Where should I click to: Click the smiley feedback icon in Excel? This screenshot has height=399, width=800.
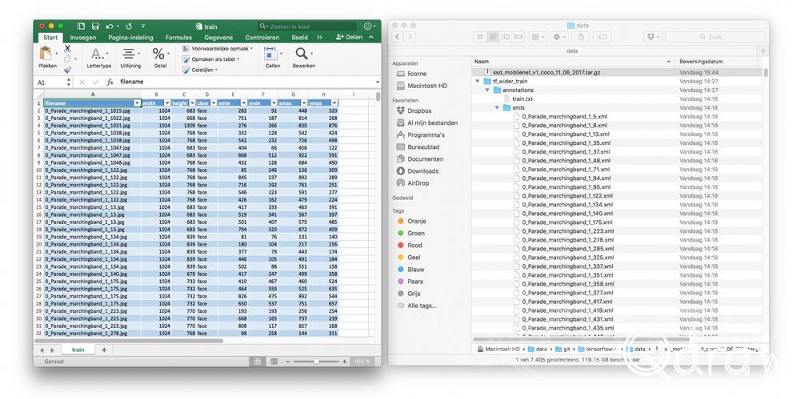368,26
